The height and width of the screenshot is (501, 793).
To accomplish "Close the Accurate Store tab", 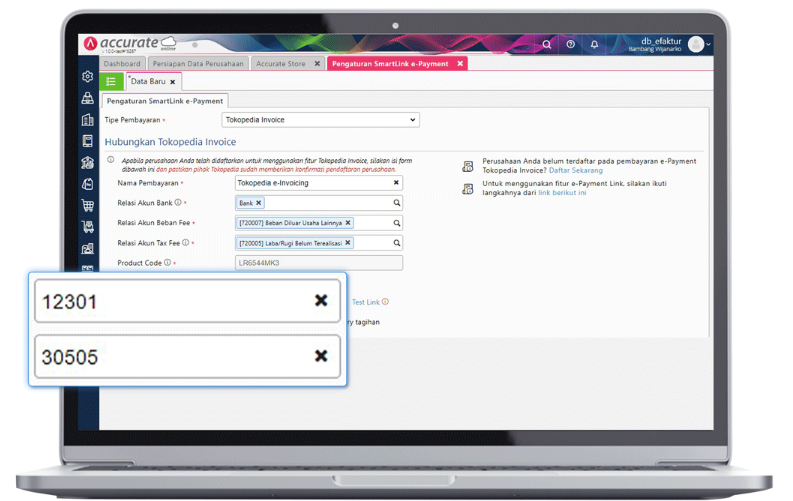I will pyautogui.click(x=317, y=64).
